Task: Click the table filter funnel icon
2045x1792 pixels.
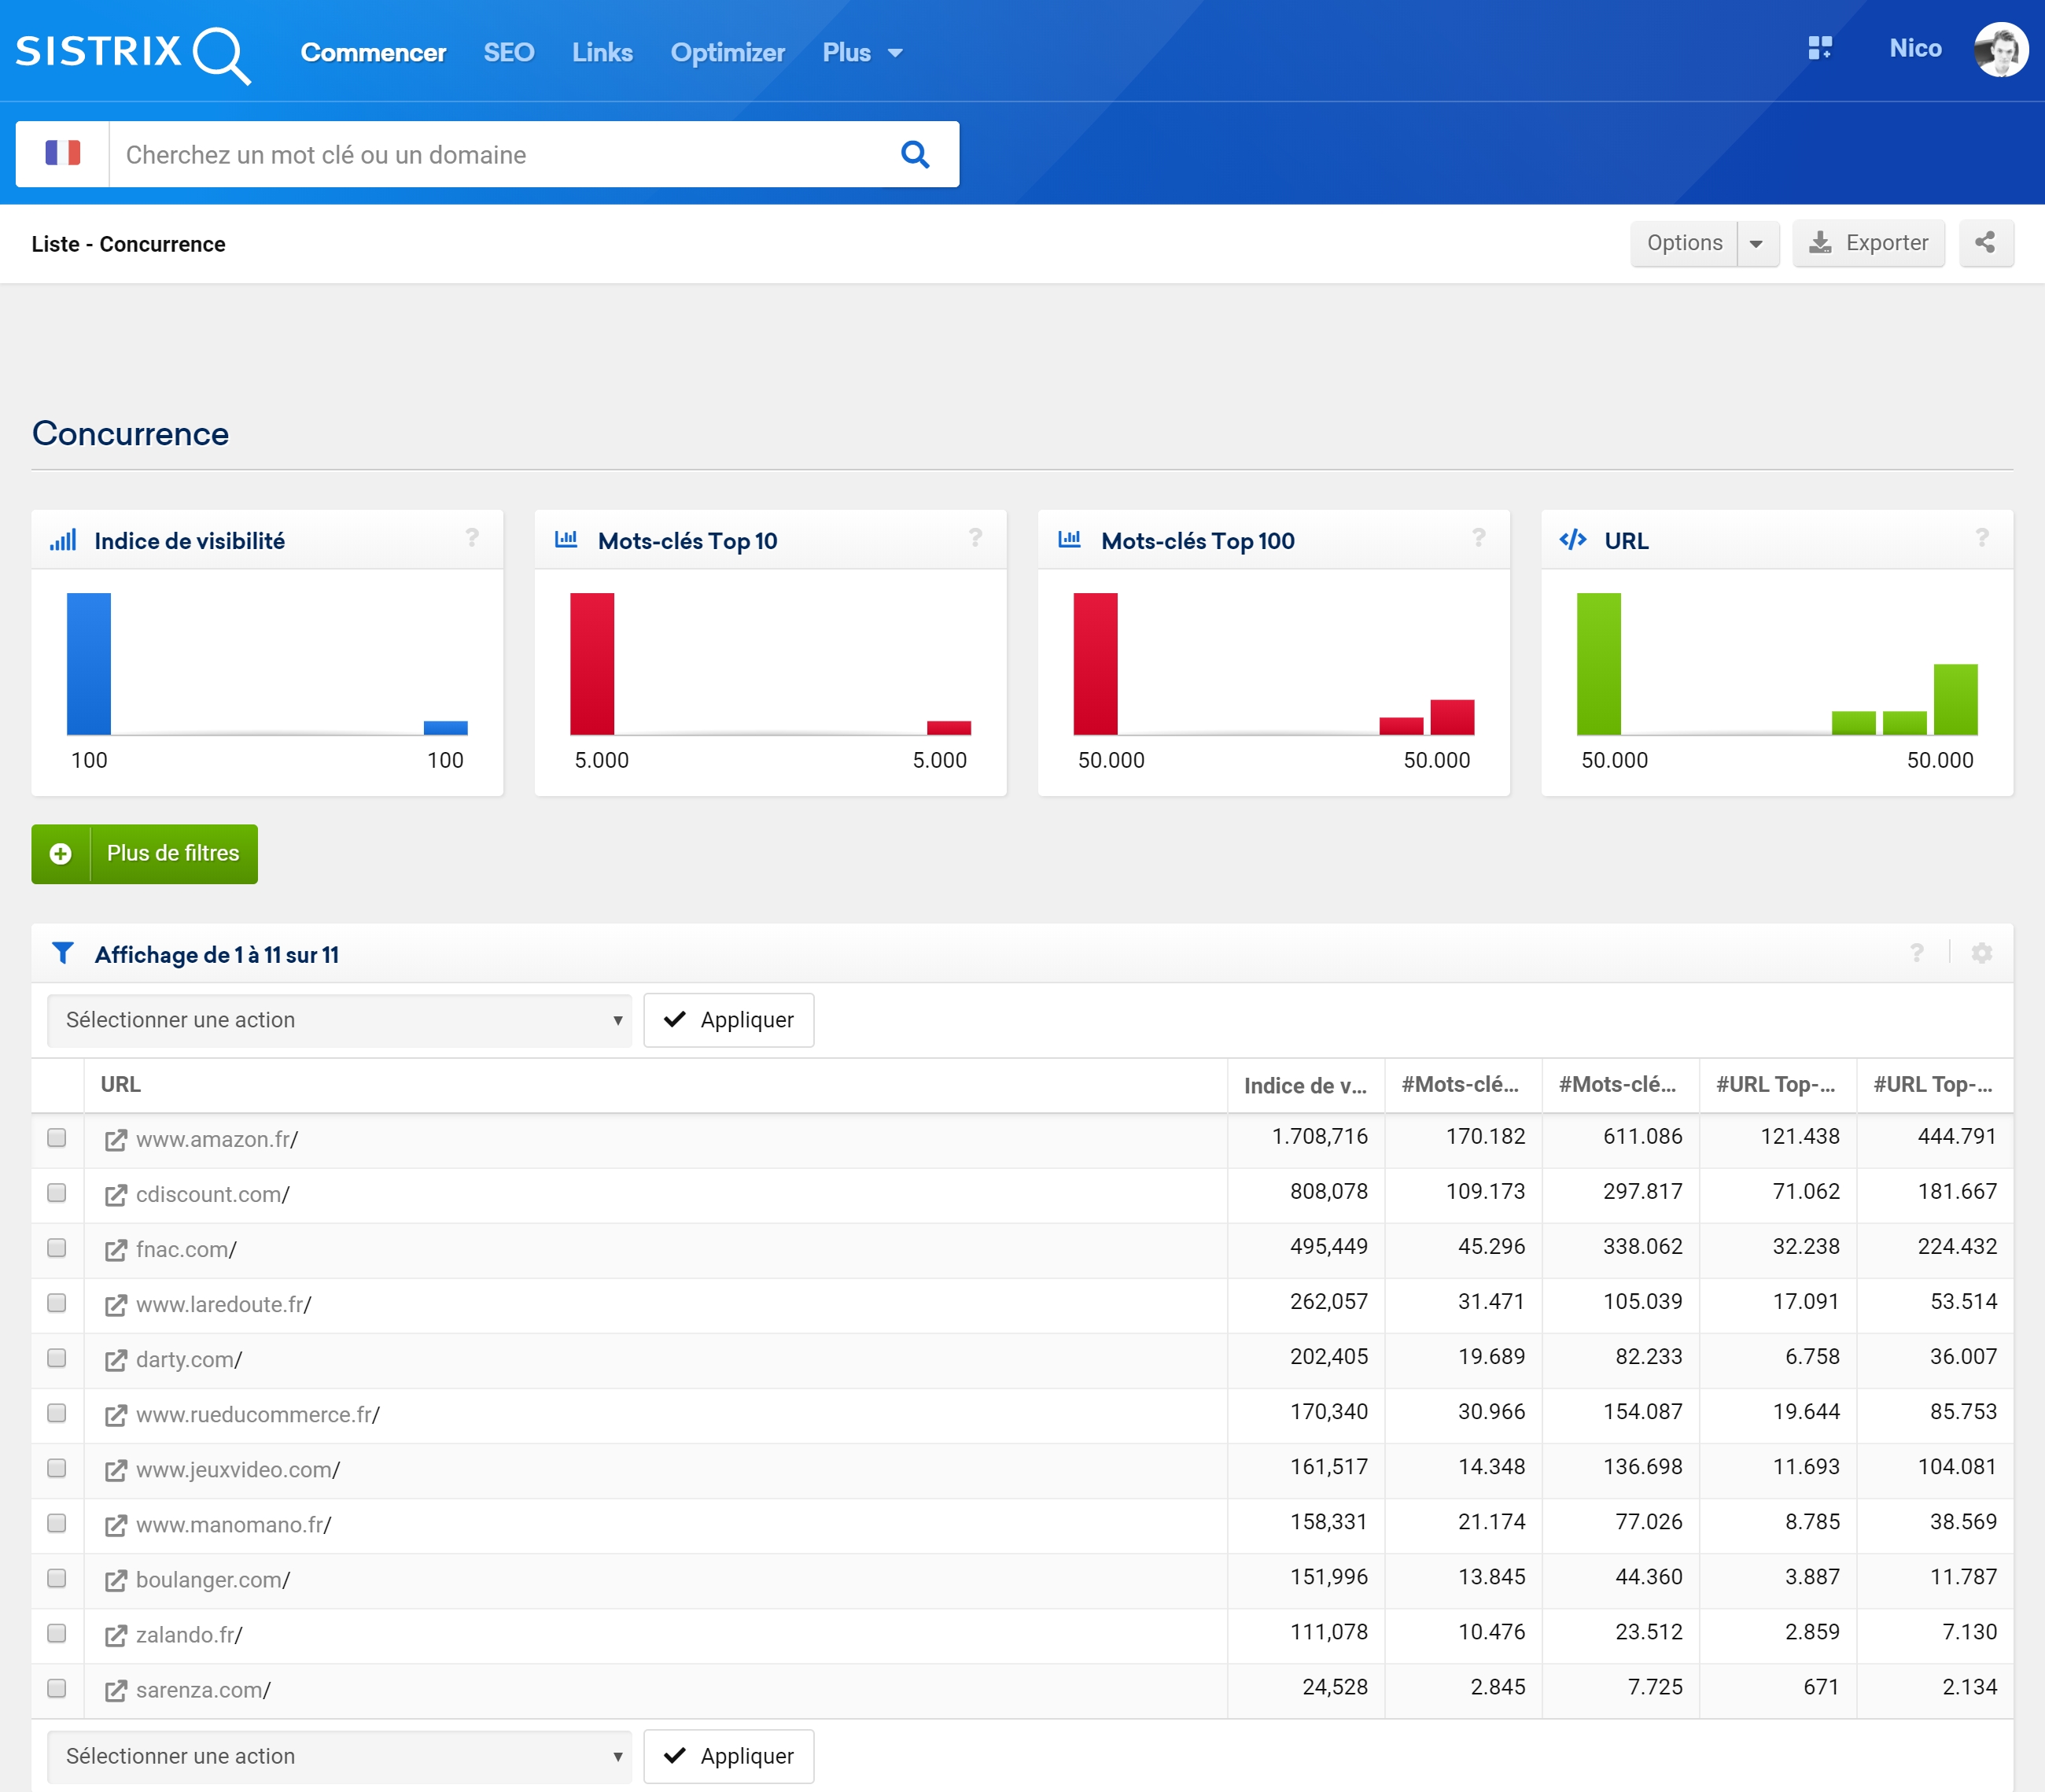Action: pyautogui.click(x=63, y=953)
